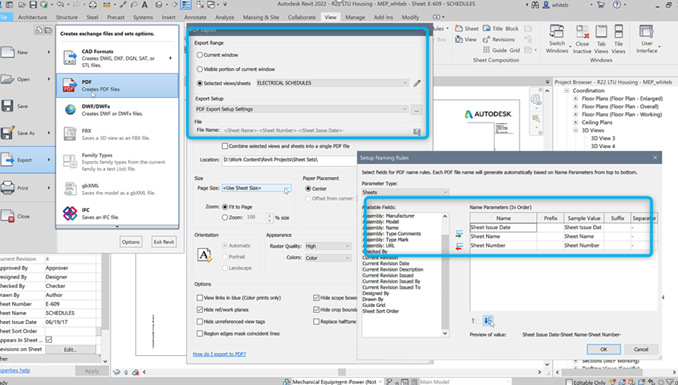Open the Raster Quality dropdown
The width and height of the screenshot is (678, 385).
(x=328, y=246)
